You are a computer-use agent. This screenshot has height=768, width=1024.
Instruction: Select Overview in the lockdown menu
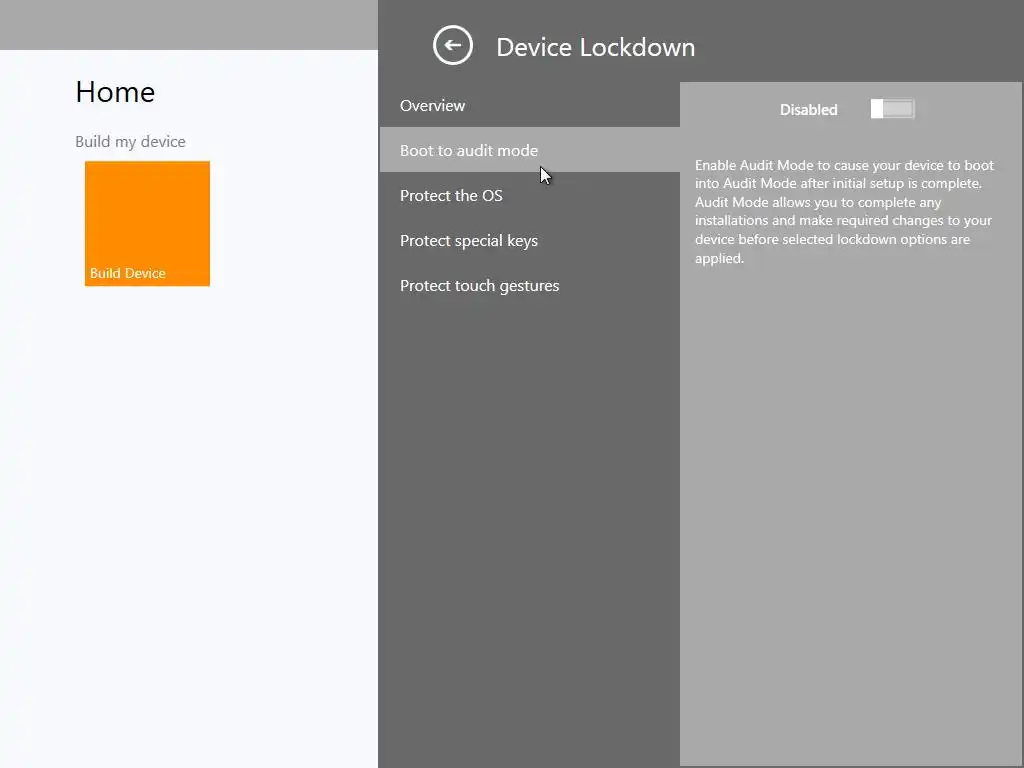432,106
